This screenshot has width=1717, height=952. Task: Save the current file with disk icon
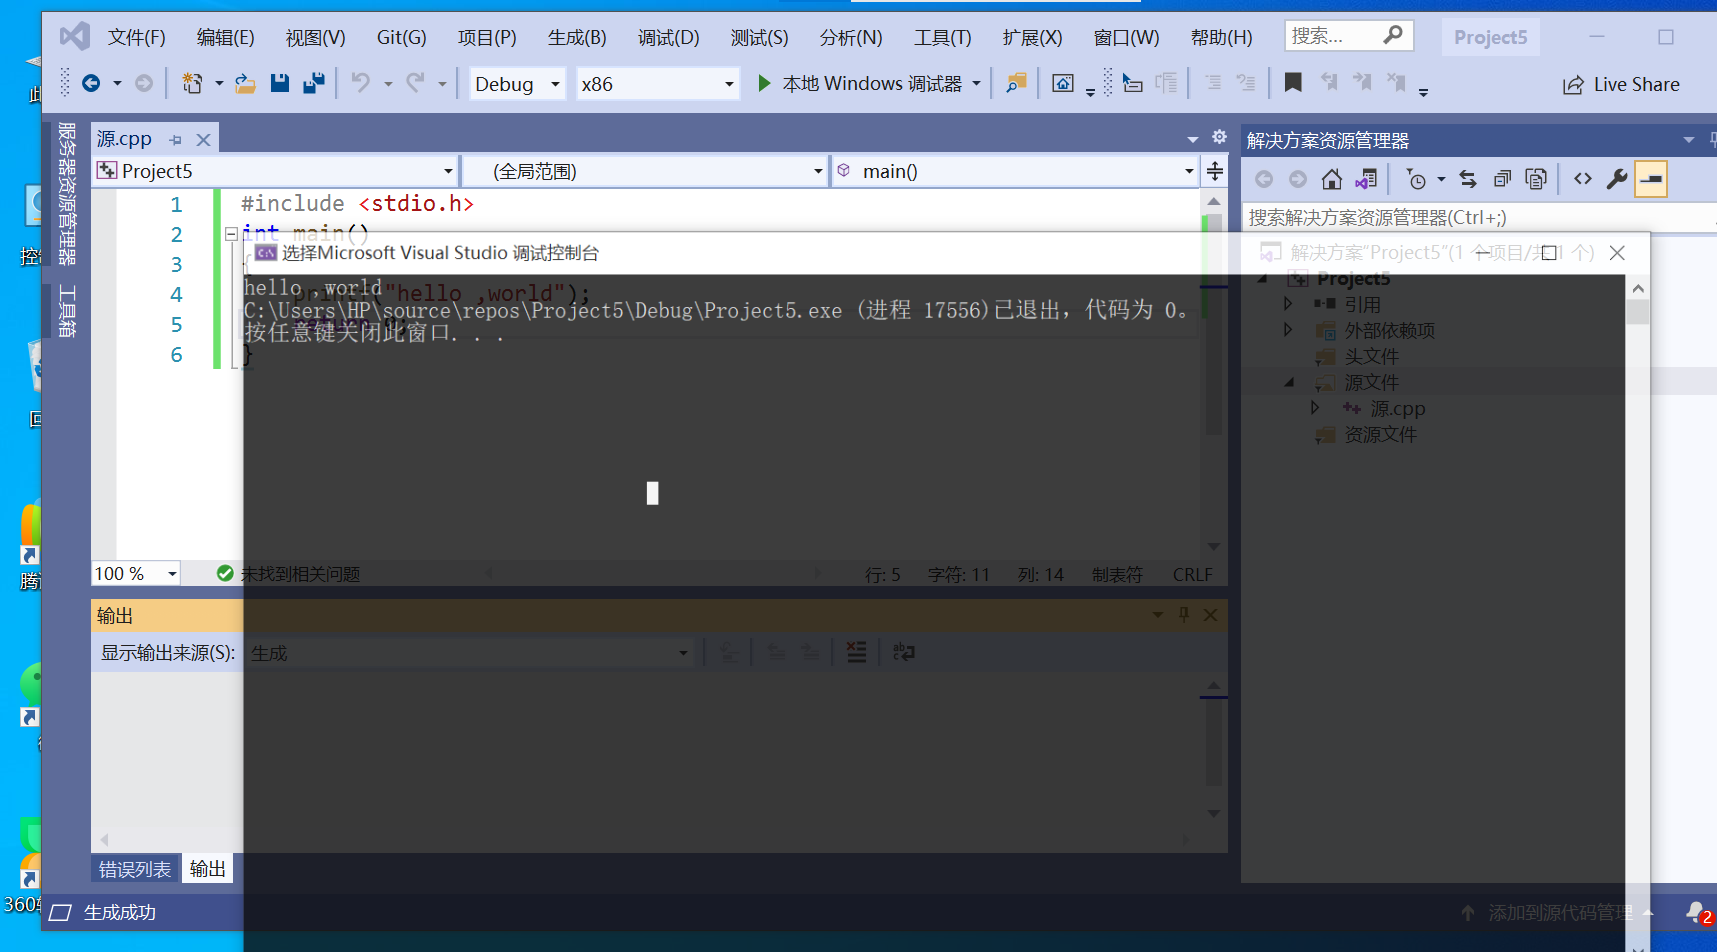click(x=280, y=84)
